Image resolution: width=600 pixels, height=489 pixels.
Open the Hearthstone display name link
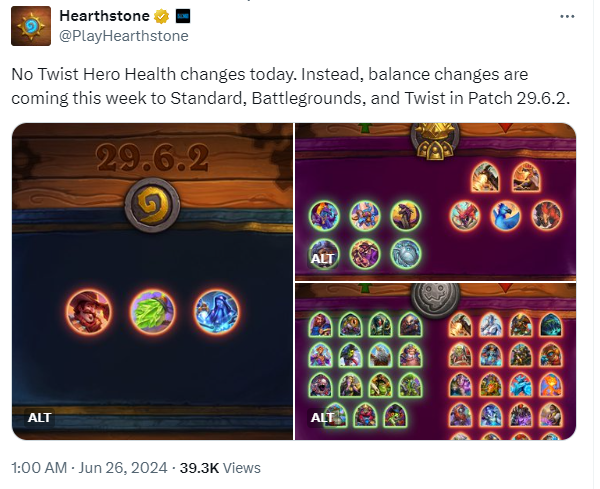[104, 16]
